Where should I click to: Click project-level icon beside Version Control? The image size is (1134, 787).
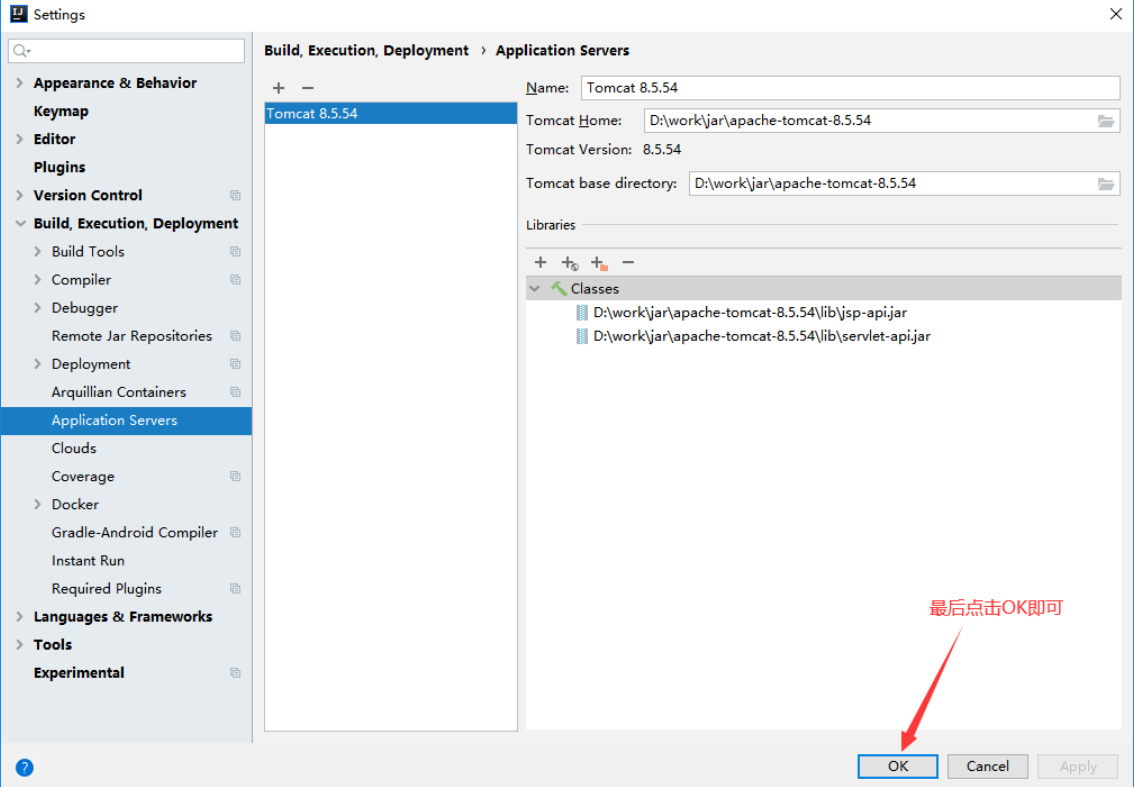point(235,195)
